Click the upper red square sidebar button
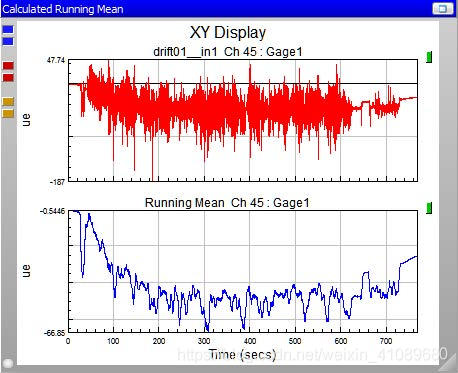Image resolution: width=458 pixels, height=373 pixels. 8,65
